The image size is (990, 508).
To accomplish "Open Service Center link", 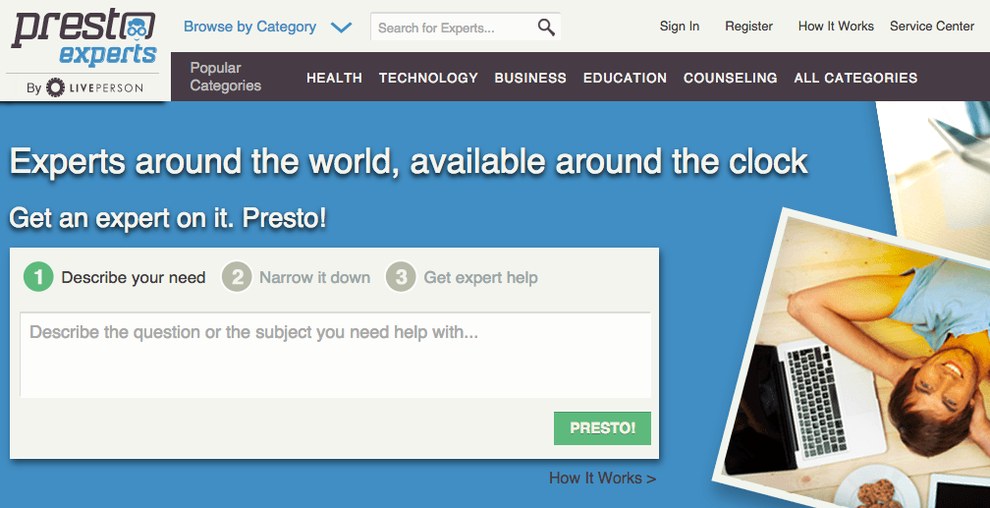I will click(x=932, y=26).
